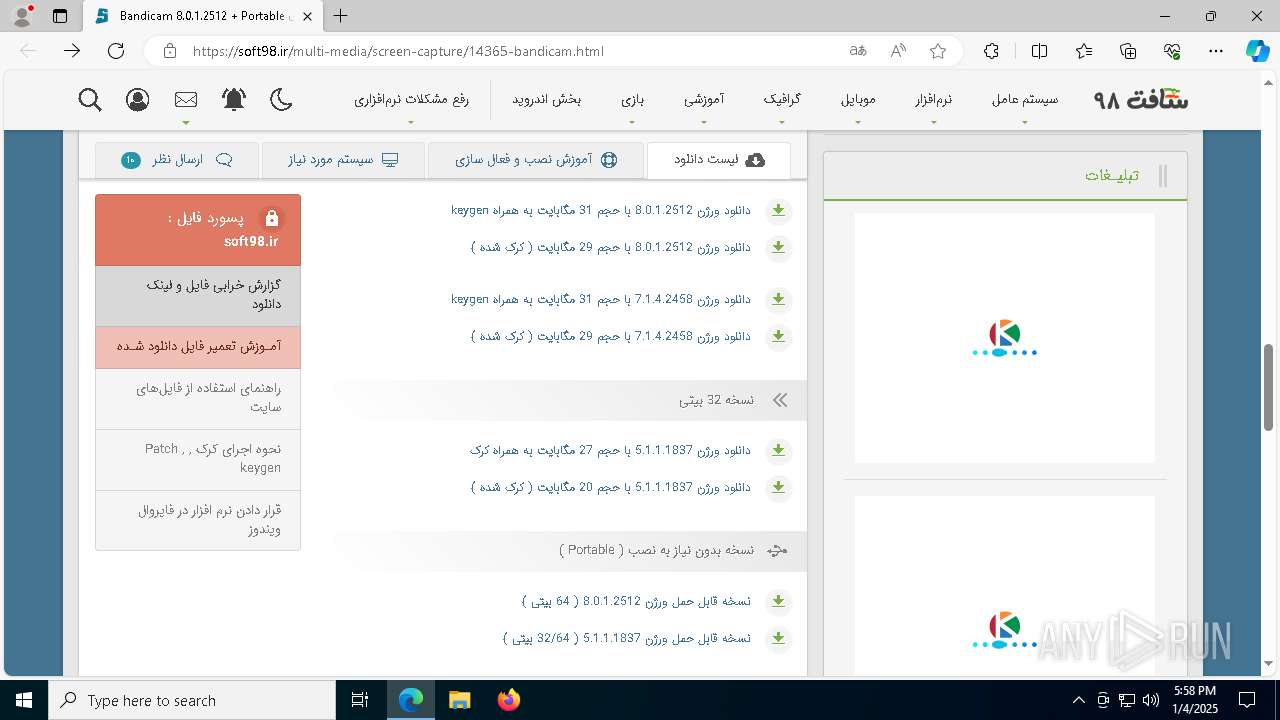The image size is (1280, 720).
Task: Open link دانلود ورژن 5.1.1.1837 با حجم 20 مگابایت
Action: (x=610, y=487)
